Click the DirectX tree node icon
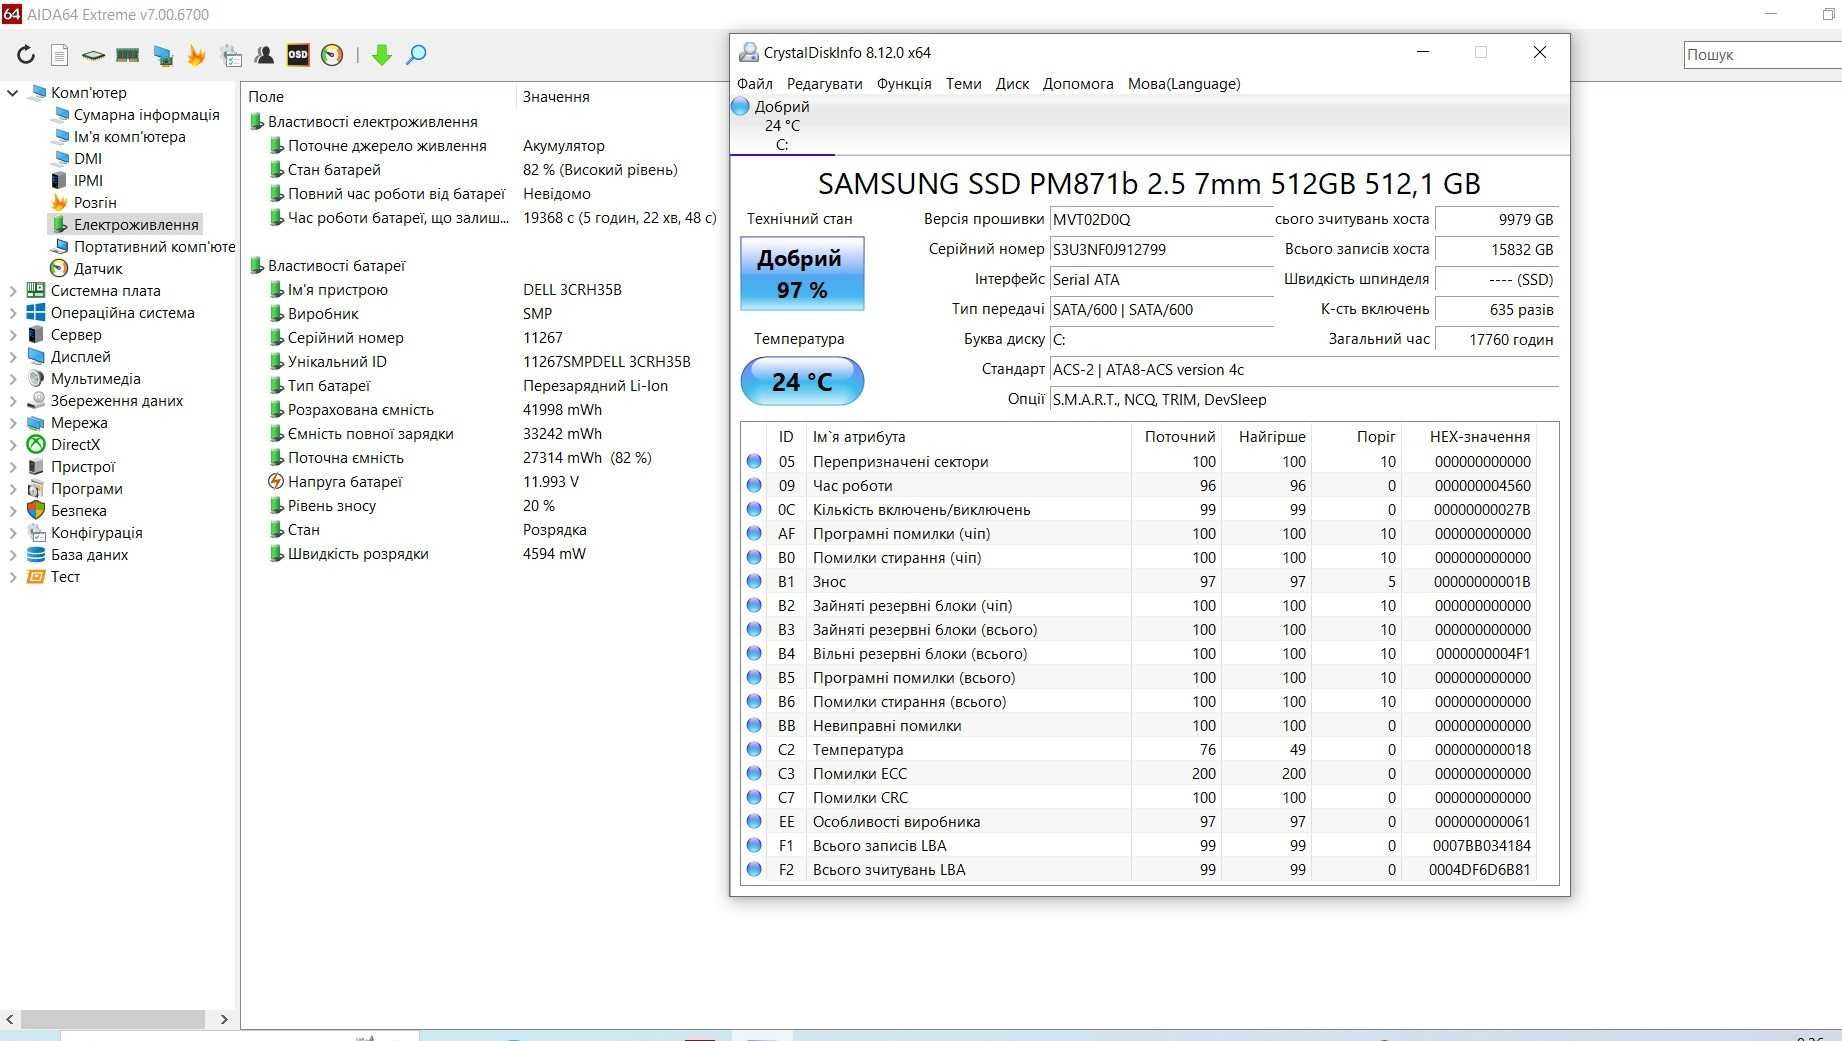This screenshot has width=1842, height=1041. (36, 444)
